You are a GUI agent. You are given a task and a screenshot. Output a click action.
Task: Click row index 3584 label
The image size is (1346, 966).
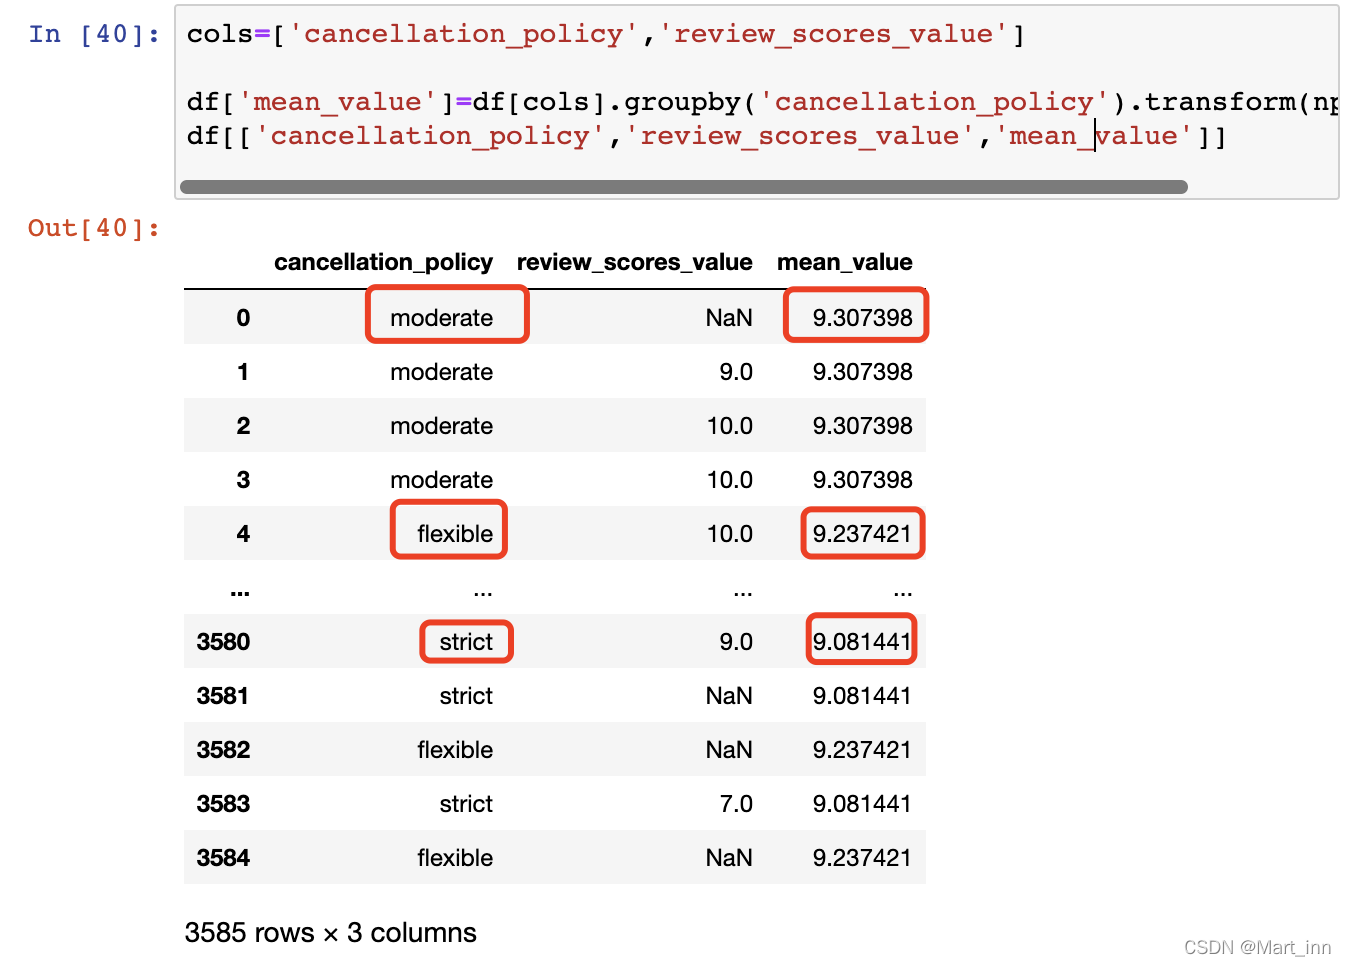pos(223,858)
